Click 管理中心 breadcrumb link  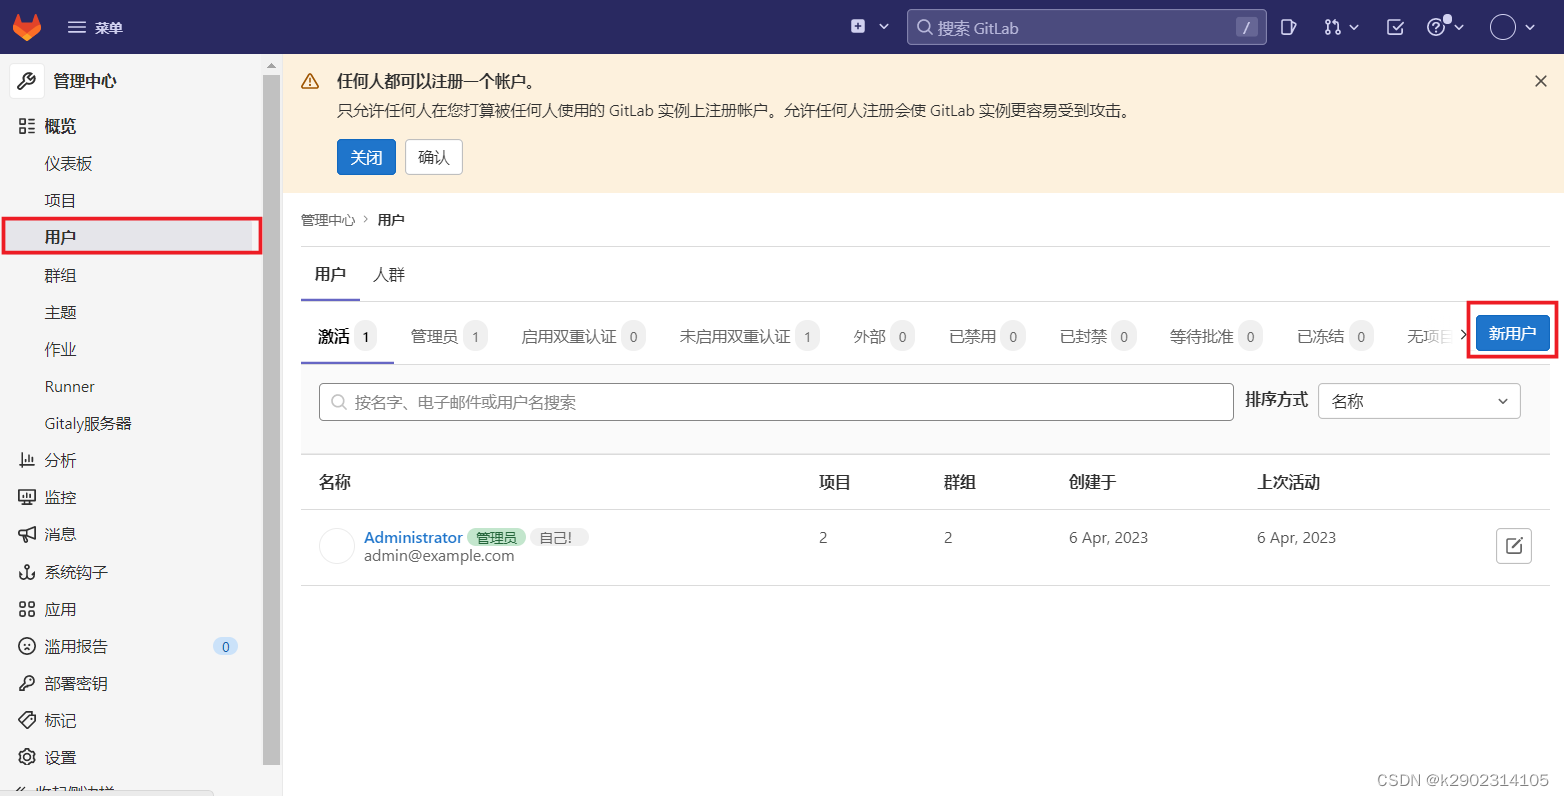coord(328,220)
